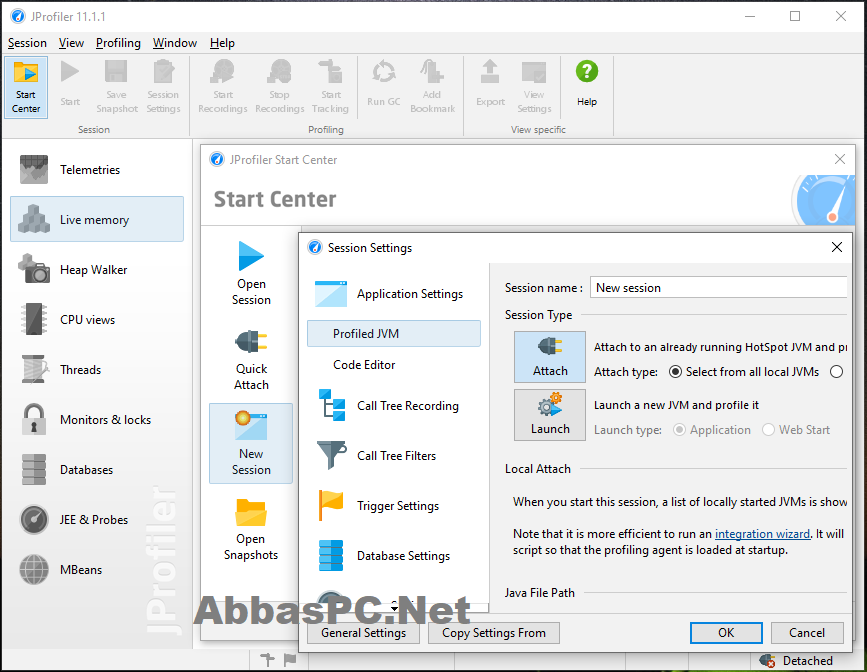Open the Start Center toolbar button

pos(26,87)
